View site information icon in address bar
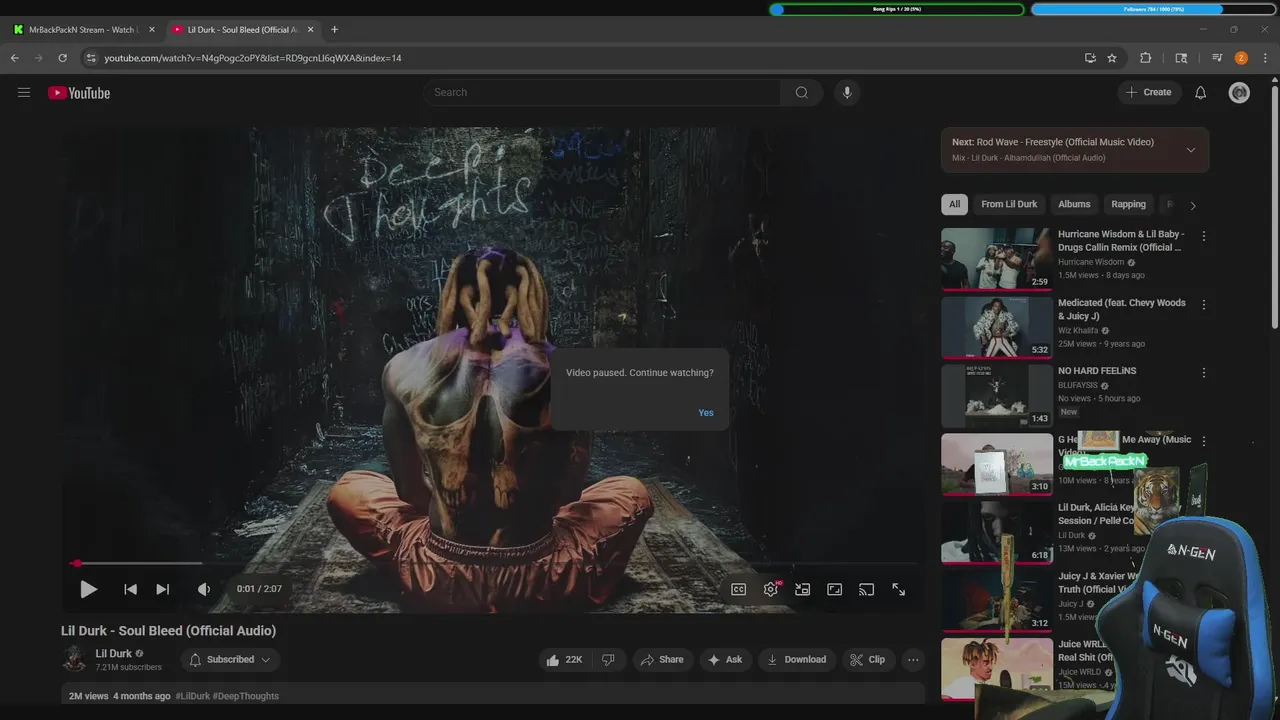The image size is (1280, 720). click(x=91, y=58)
